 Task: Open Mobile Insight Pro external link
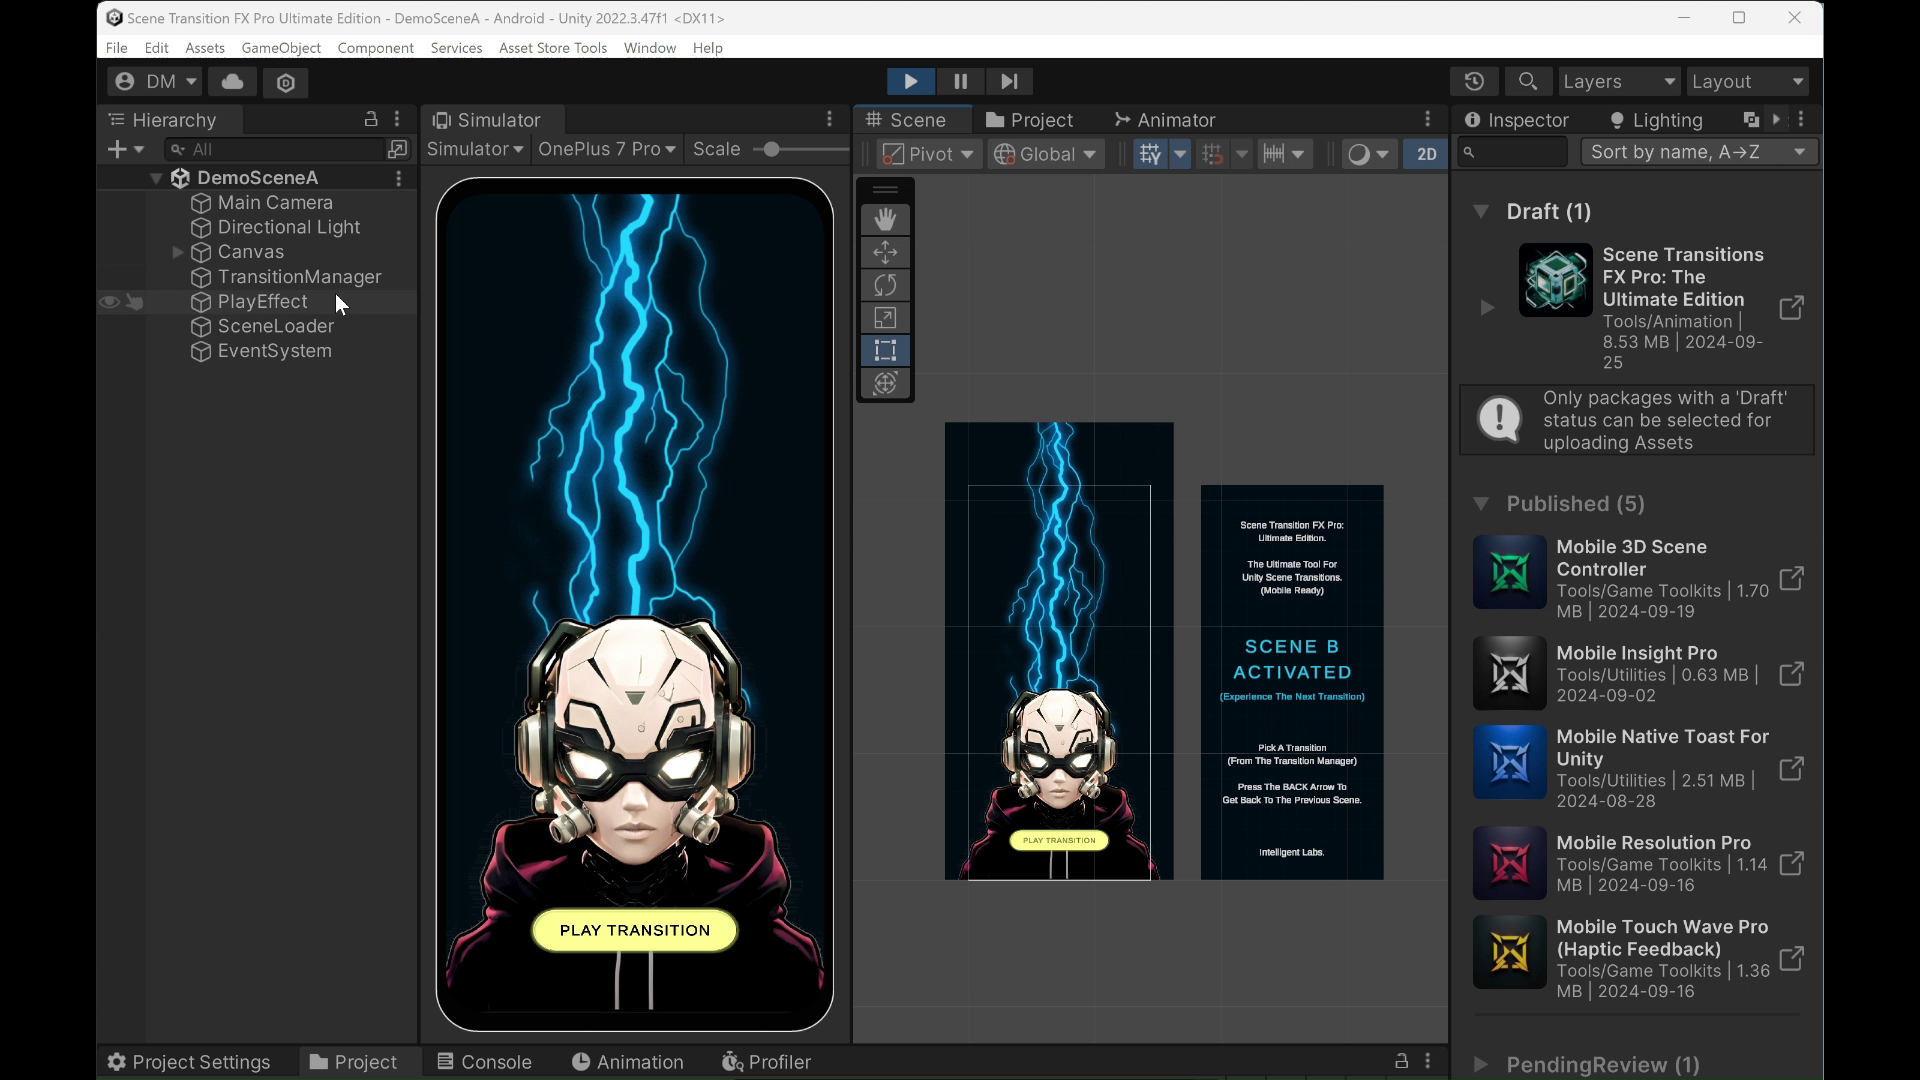pos(1791,674)
